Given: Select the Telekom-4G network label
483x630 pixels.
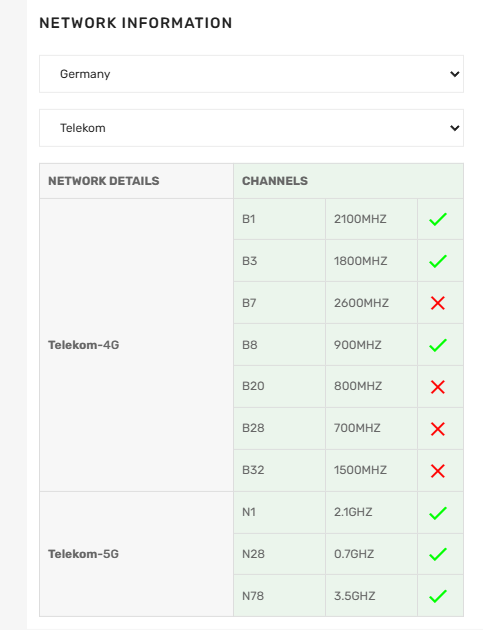Looking at the screenshot, I should tap(84, 345).
